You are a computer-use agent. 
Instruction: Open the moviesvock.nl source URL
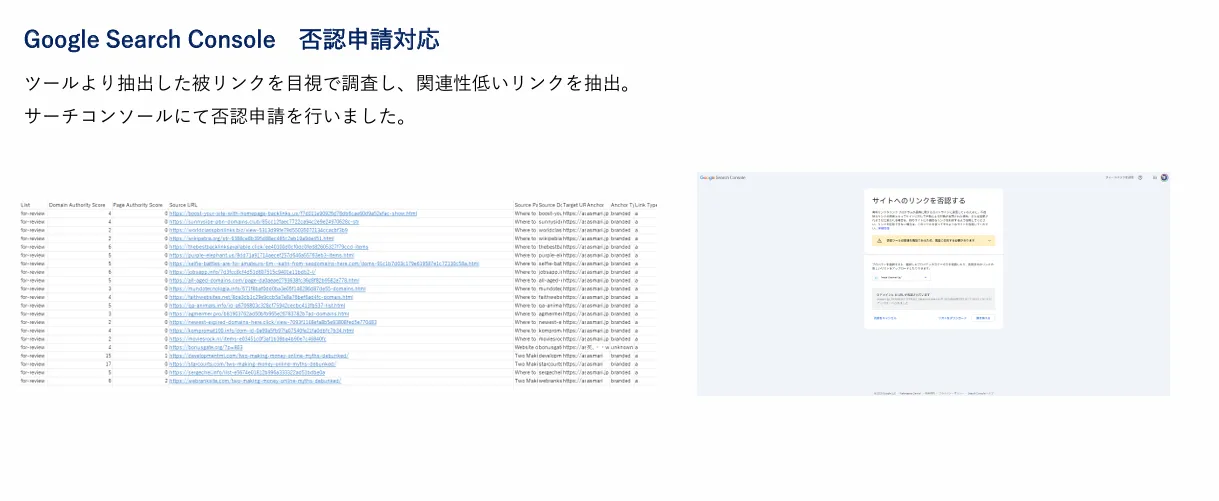point(247,338)
